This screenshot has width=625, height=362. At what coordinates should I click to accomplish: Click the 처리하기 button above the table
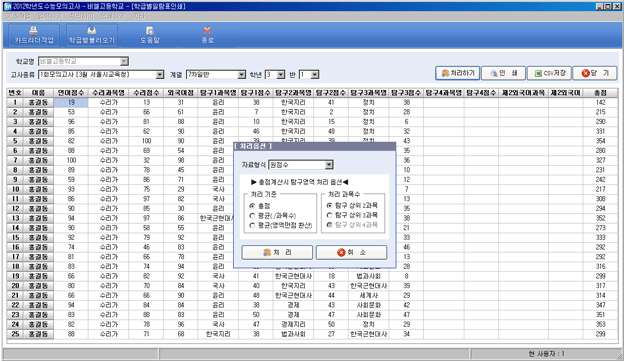click(x=458, y=73)
